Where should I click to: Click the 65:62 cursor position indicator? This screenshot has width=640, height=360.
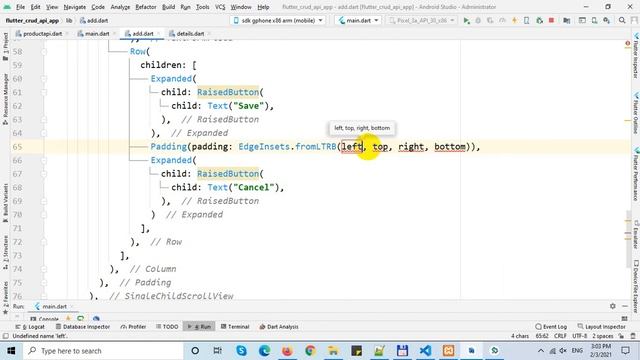(x=542, y=336)
